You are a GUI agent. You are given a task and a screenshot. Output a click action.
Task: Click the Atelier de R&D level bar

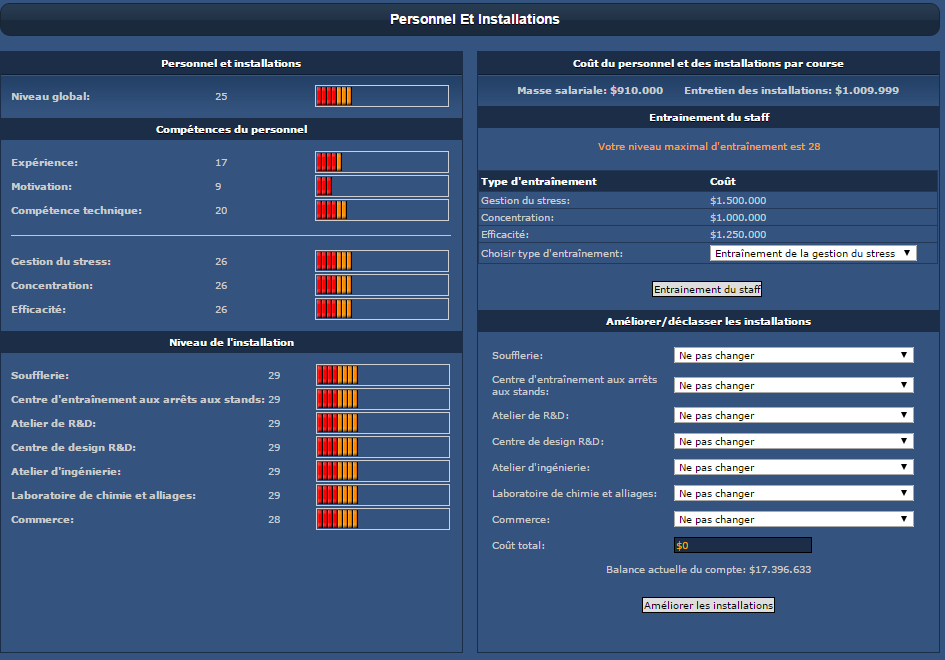tap(383, 423)
